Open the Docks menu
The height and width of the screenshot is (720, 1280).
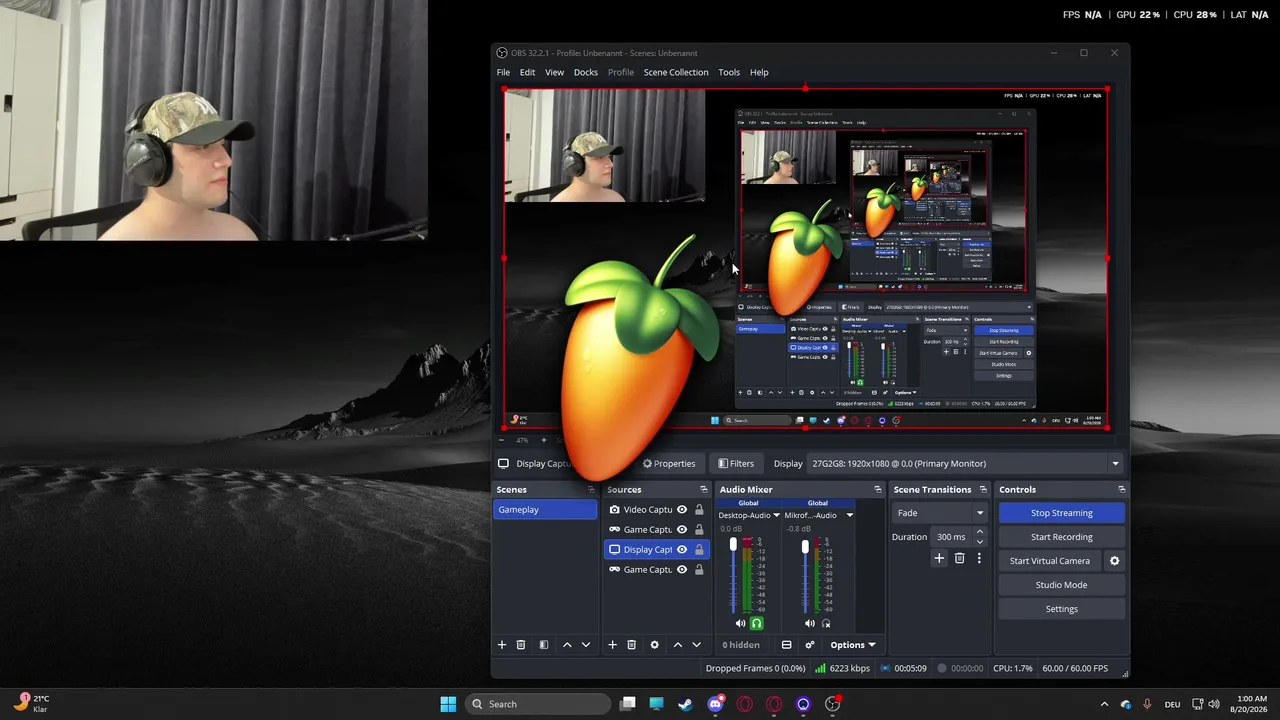point(586,72)
